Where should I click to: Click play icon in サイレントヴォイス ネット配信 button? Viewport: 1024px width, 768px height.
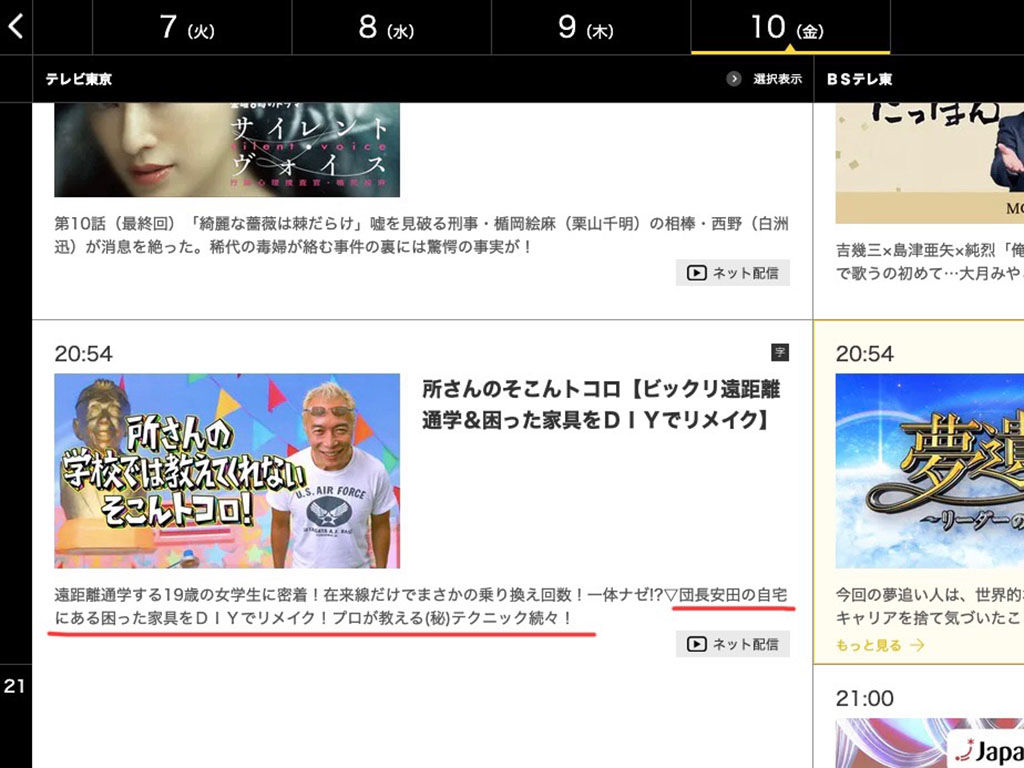click(x=696, y=272)
